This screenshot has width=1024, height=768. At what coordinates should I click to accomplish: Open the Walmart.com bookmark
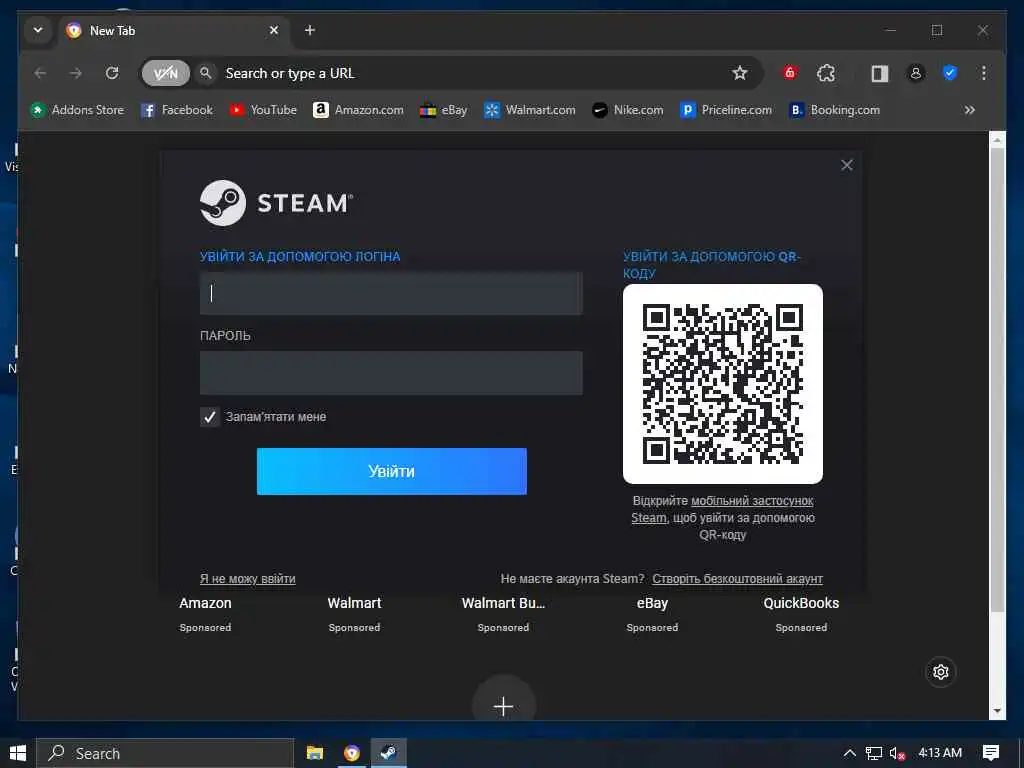(x=530, y=110)
